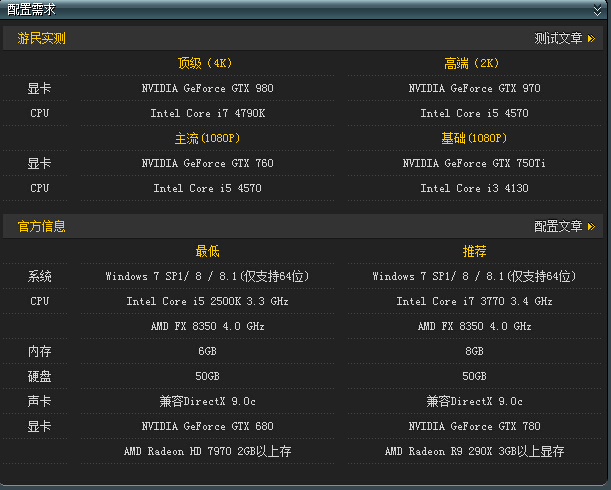Open the 测试文章 link

[x=558, y=38]
